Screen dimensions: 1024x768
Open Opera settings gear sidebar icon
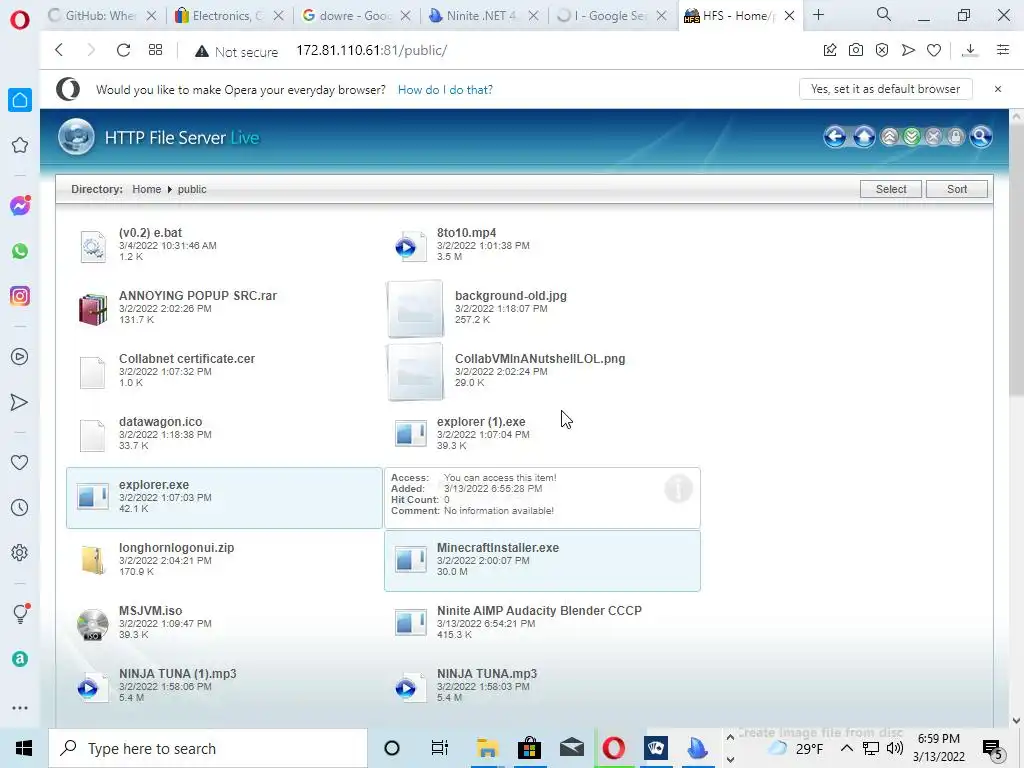pyautogui.click(x=20, y=552)
